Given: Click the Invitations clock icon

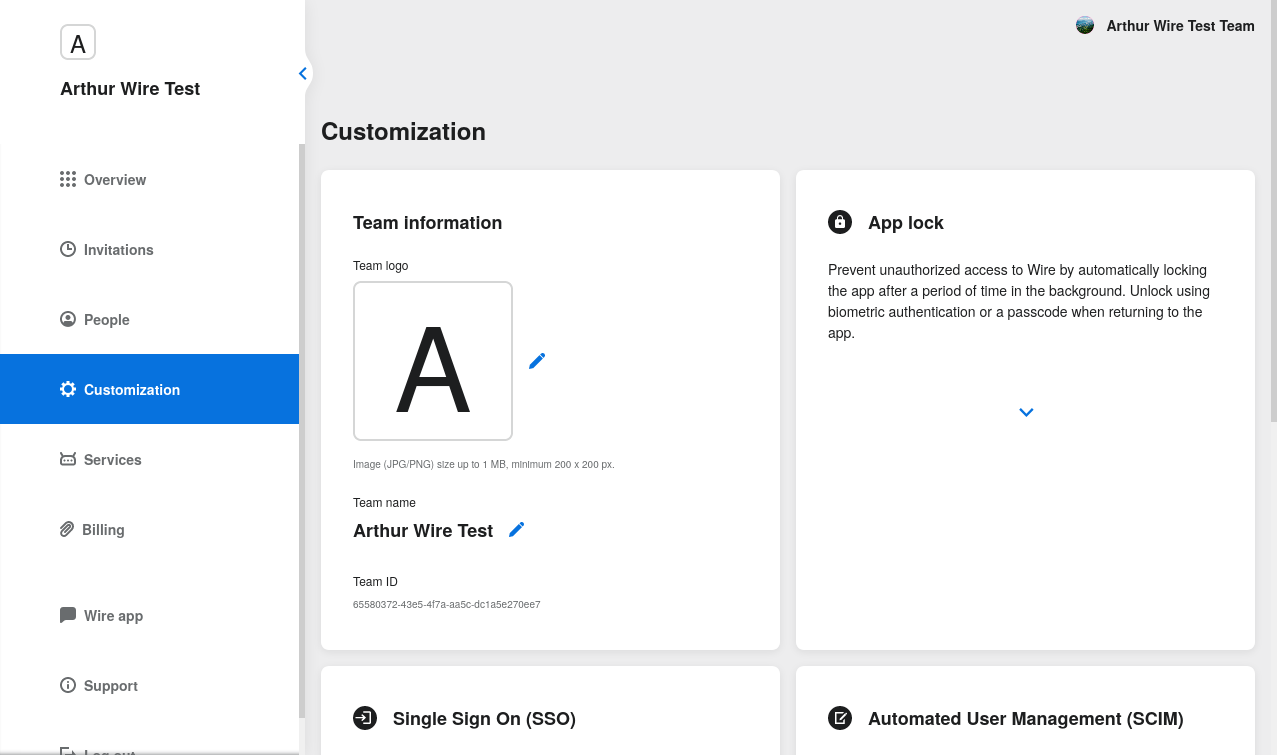Looking at the screenshot, I should click(68, 249).
